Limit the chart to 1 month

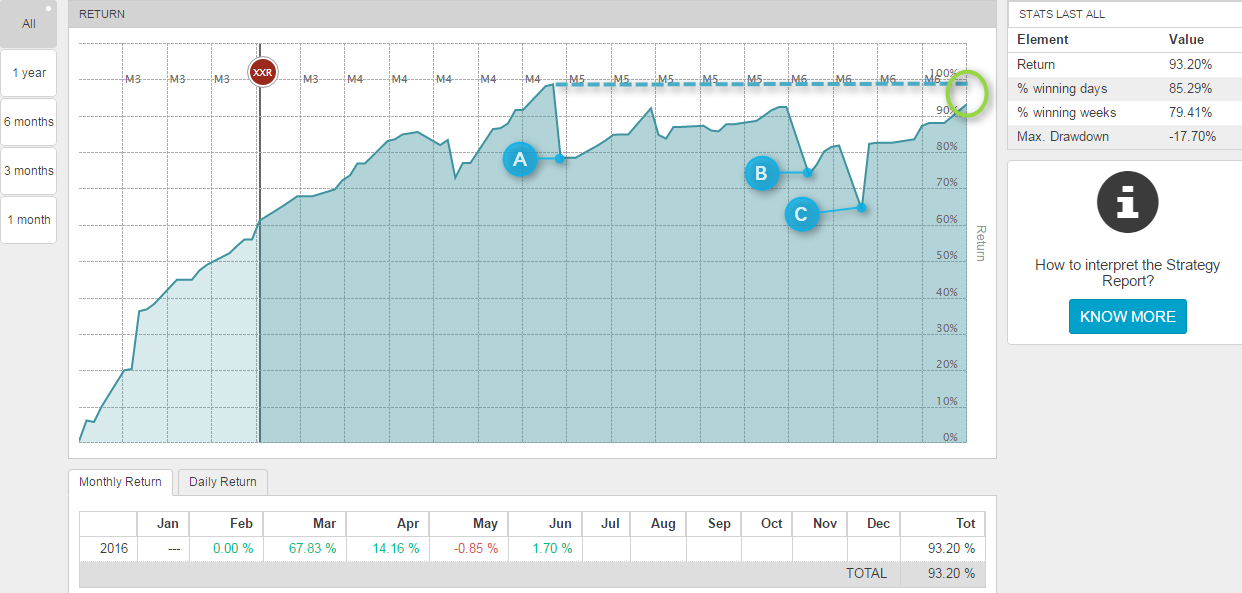29,220
